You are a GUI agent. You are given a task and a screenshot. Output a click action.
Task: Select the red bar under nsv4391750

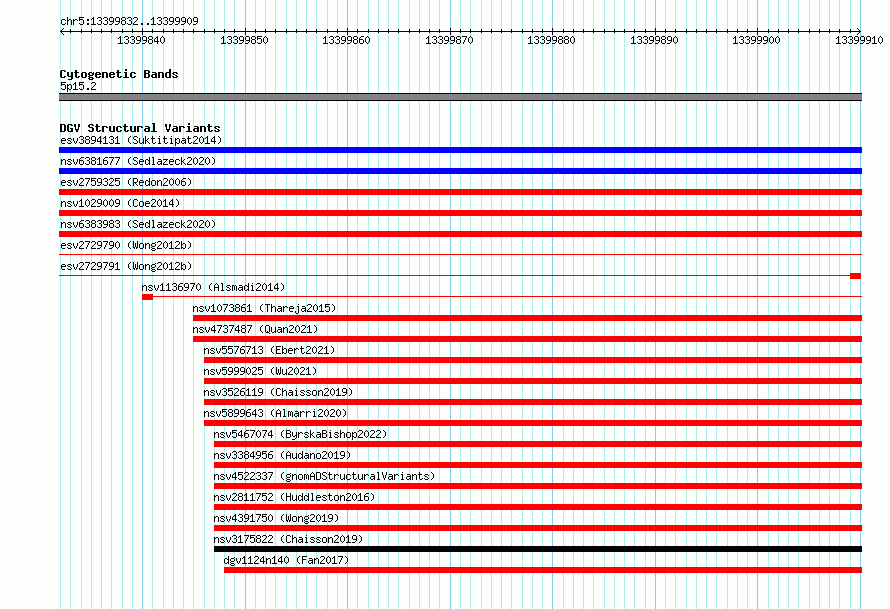538,528
